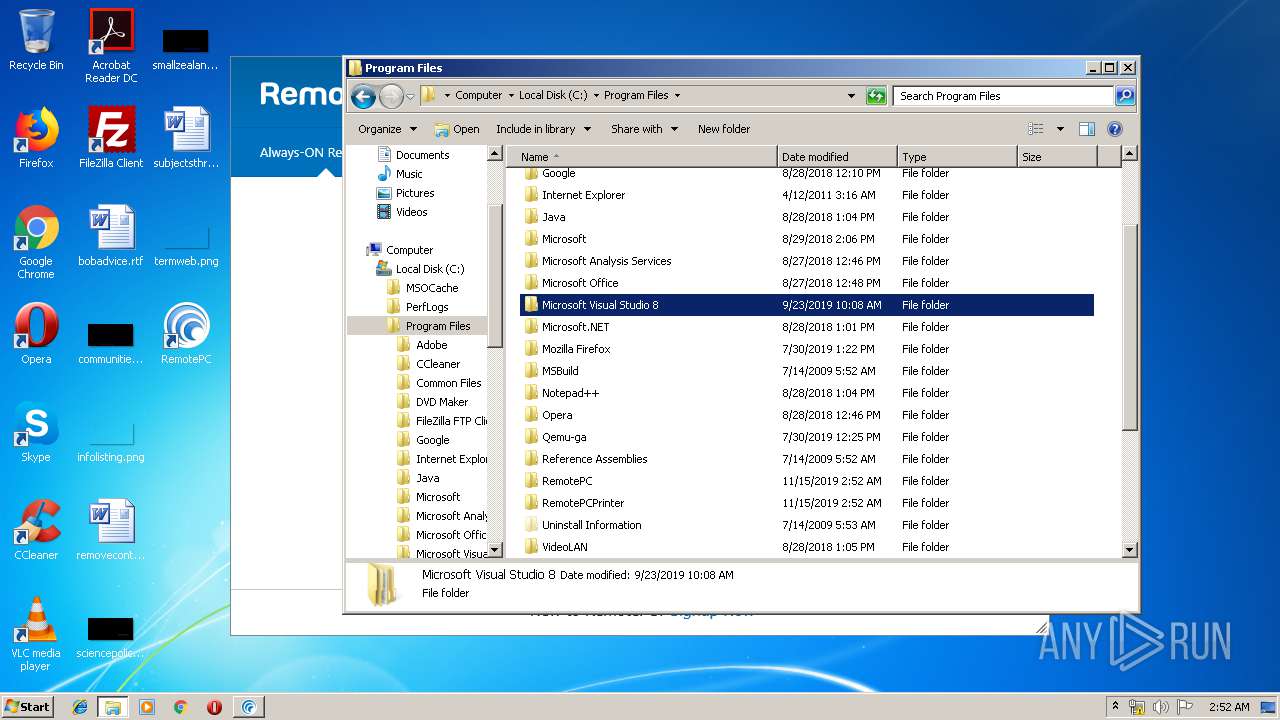
Task: Open Firefox desktop shortcut
Action: (x=36, y=139)
